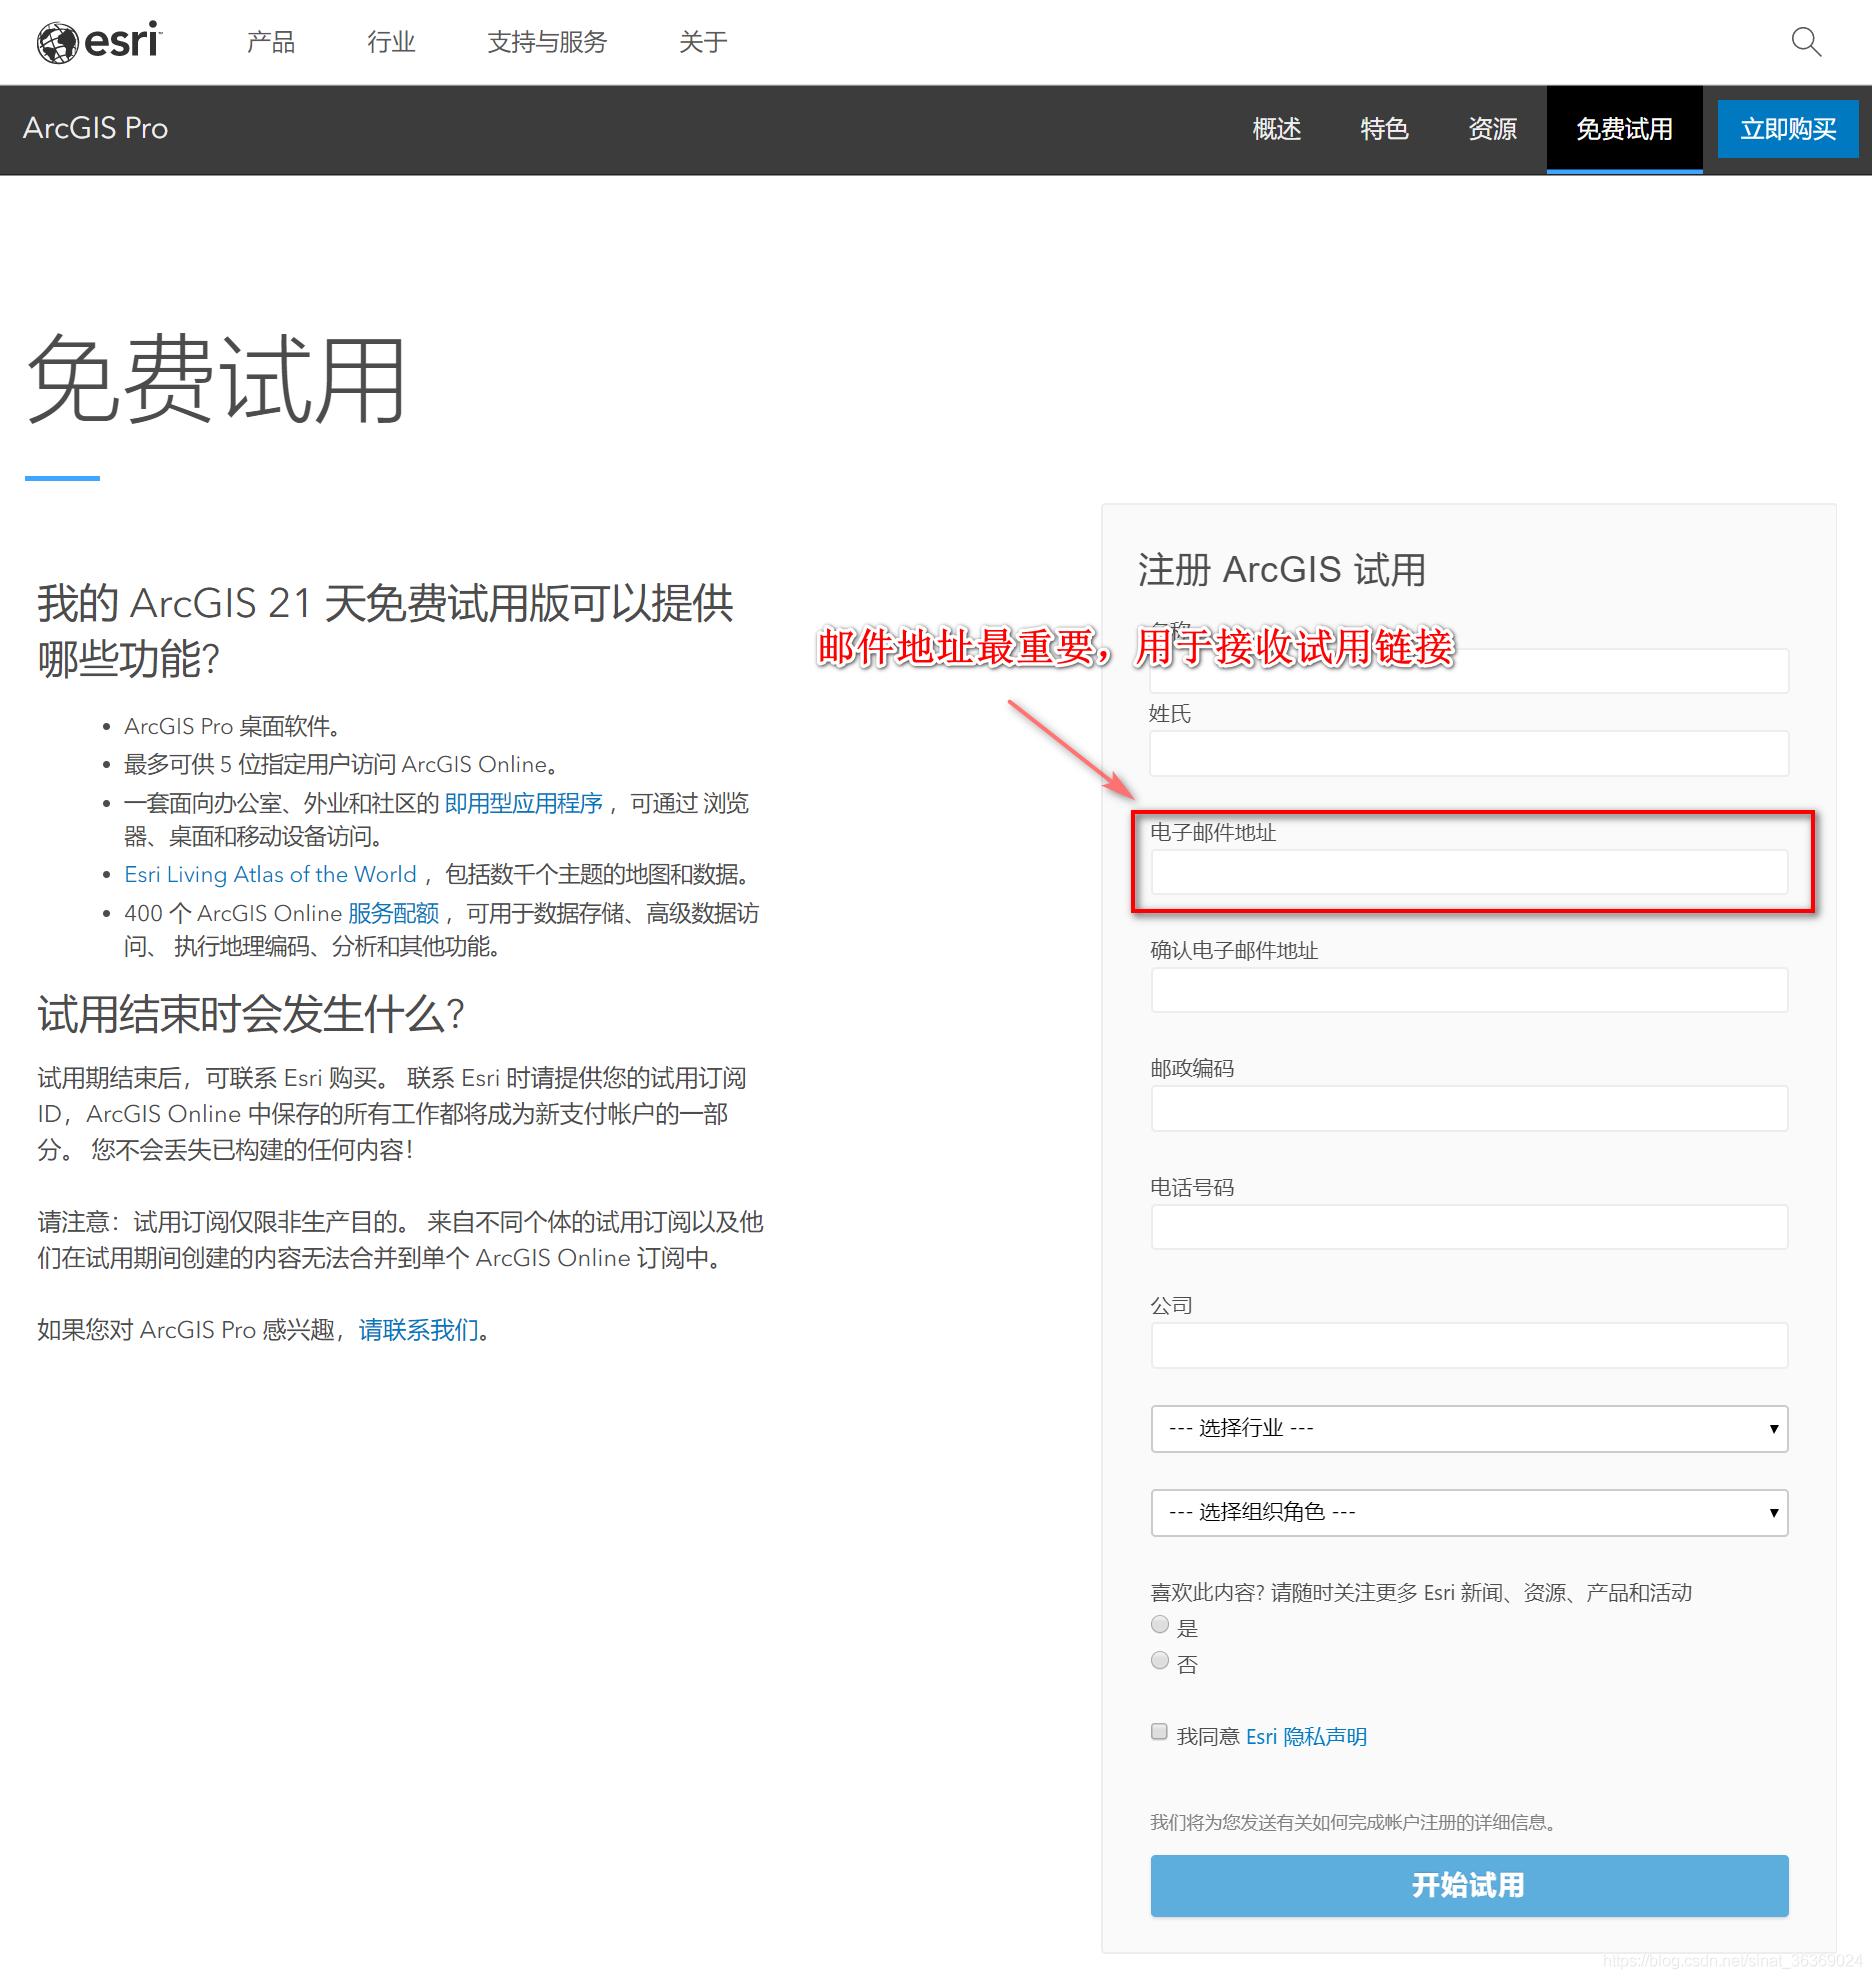Image resolution: width=1872 pixels, height=1979 pixels.
Task: Click the 立即购买 button
Action: 1787,128
